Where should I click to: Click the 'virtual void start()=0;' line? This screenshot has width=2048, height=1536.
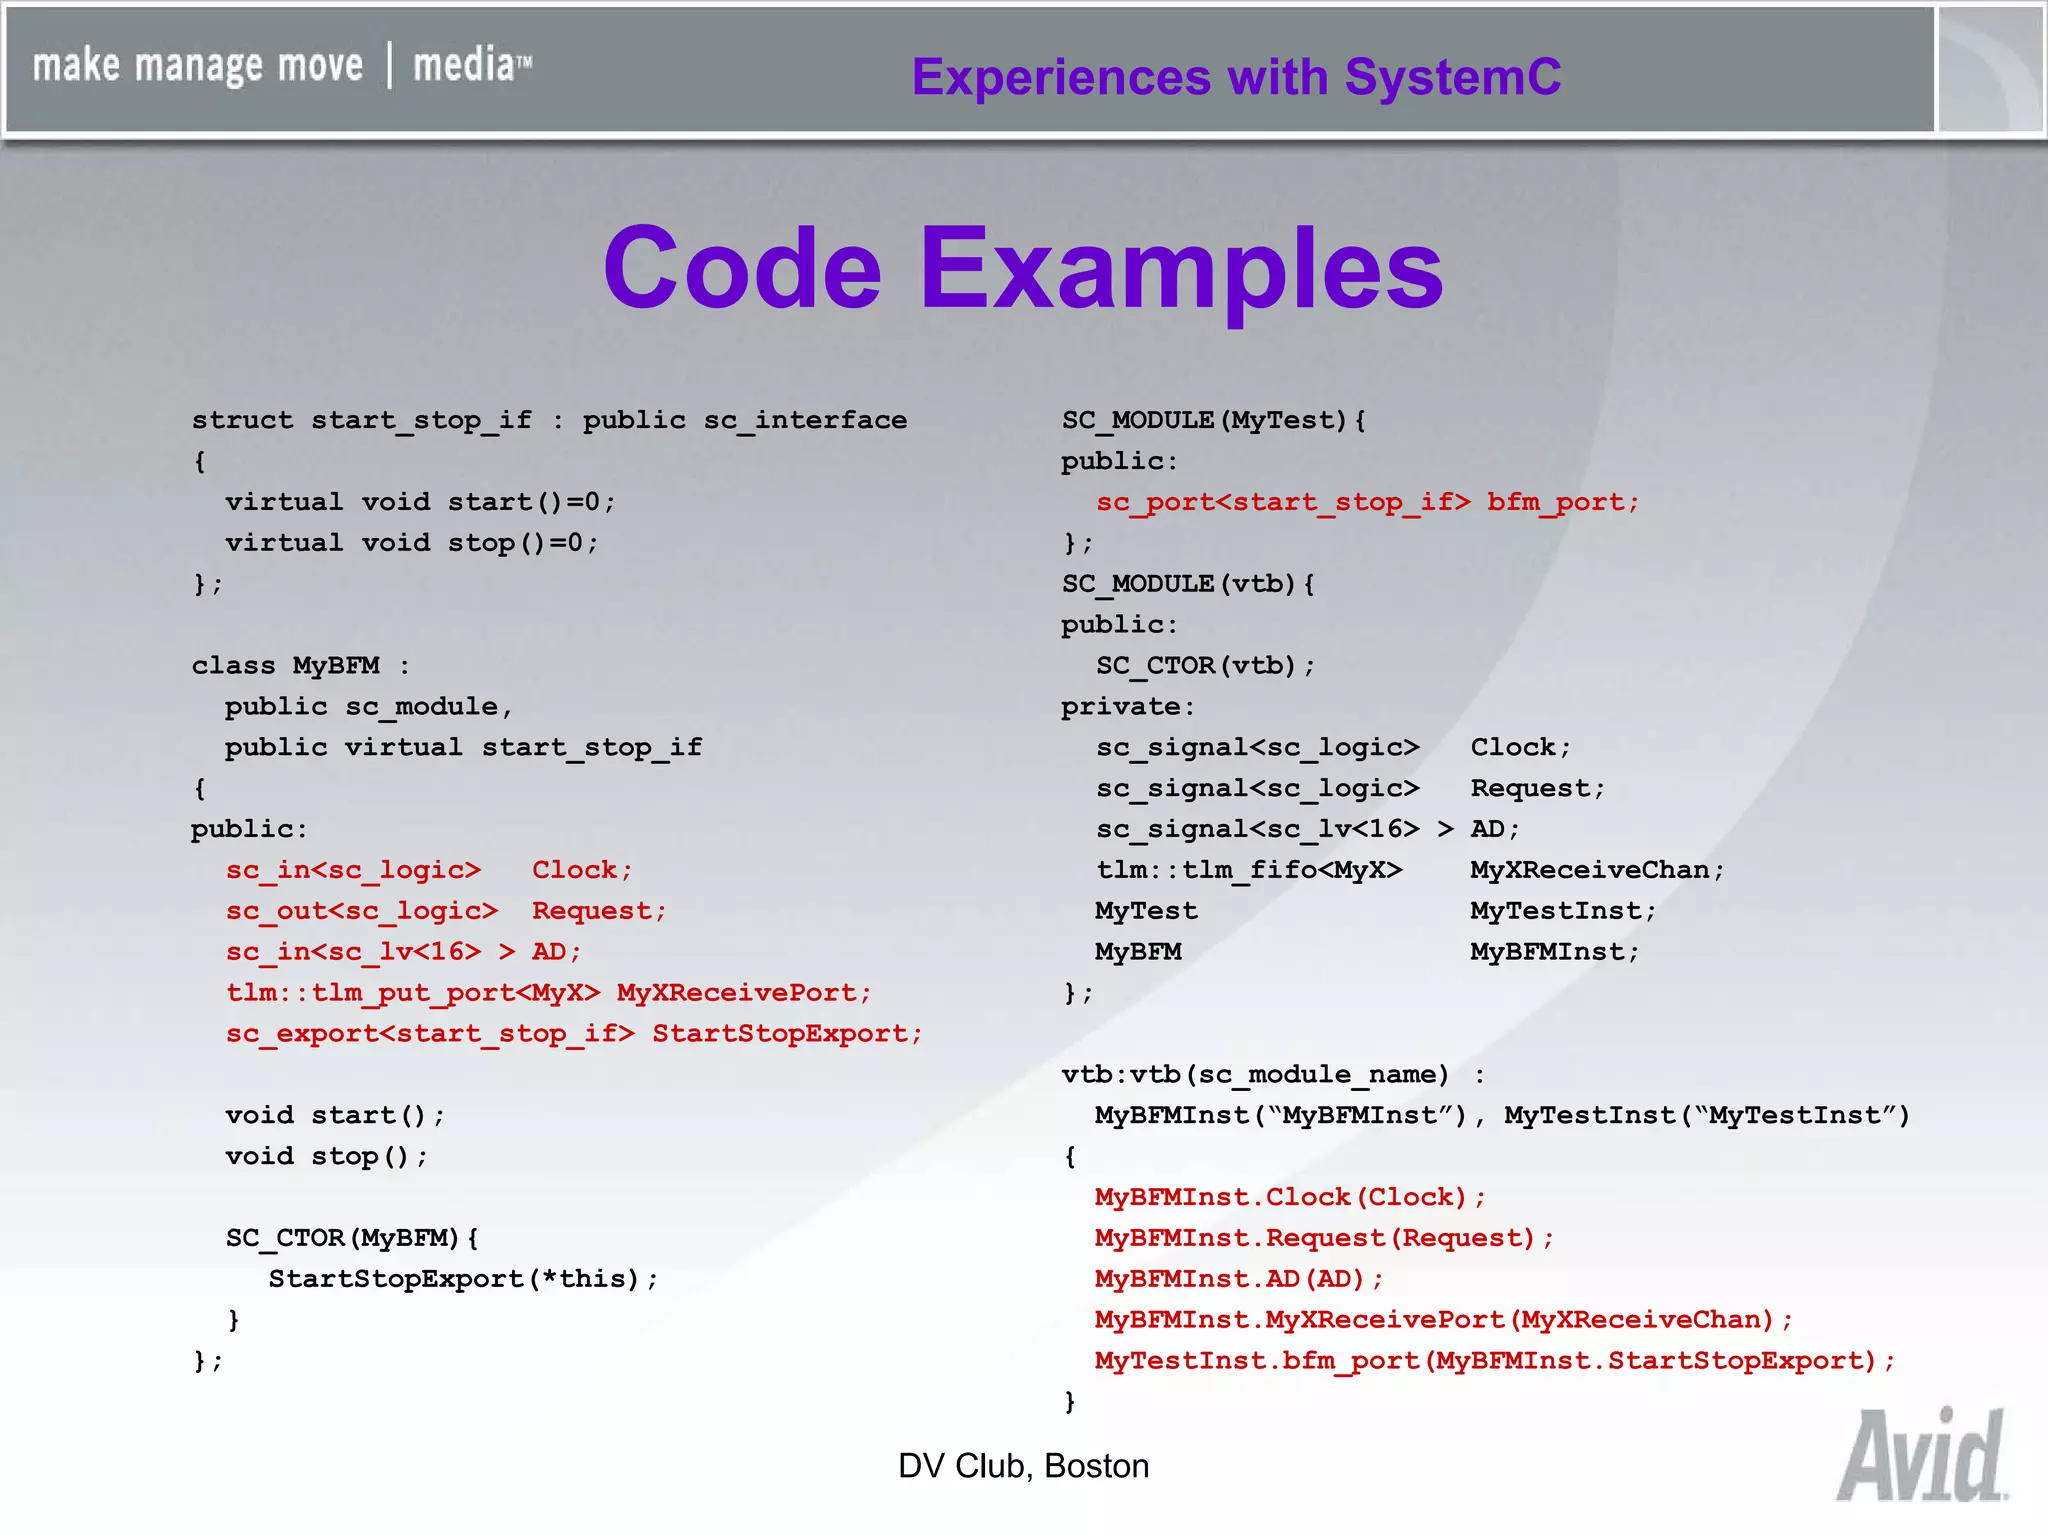(x=420, y=502)
